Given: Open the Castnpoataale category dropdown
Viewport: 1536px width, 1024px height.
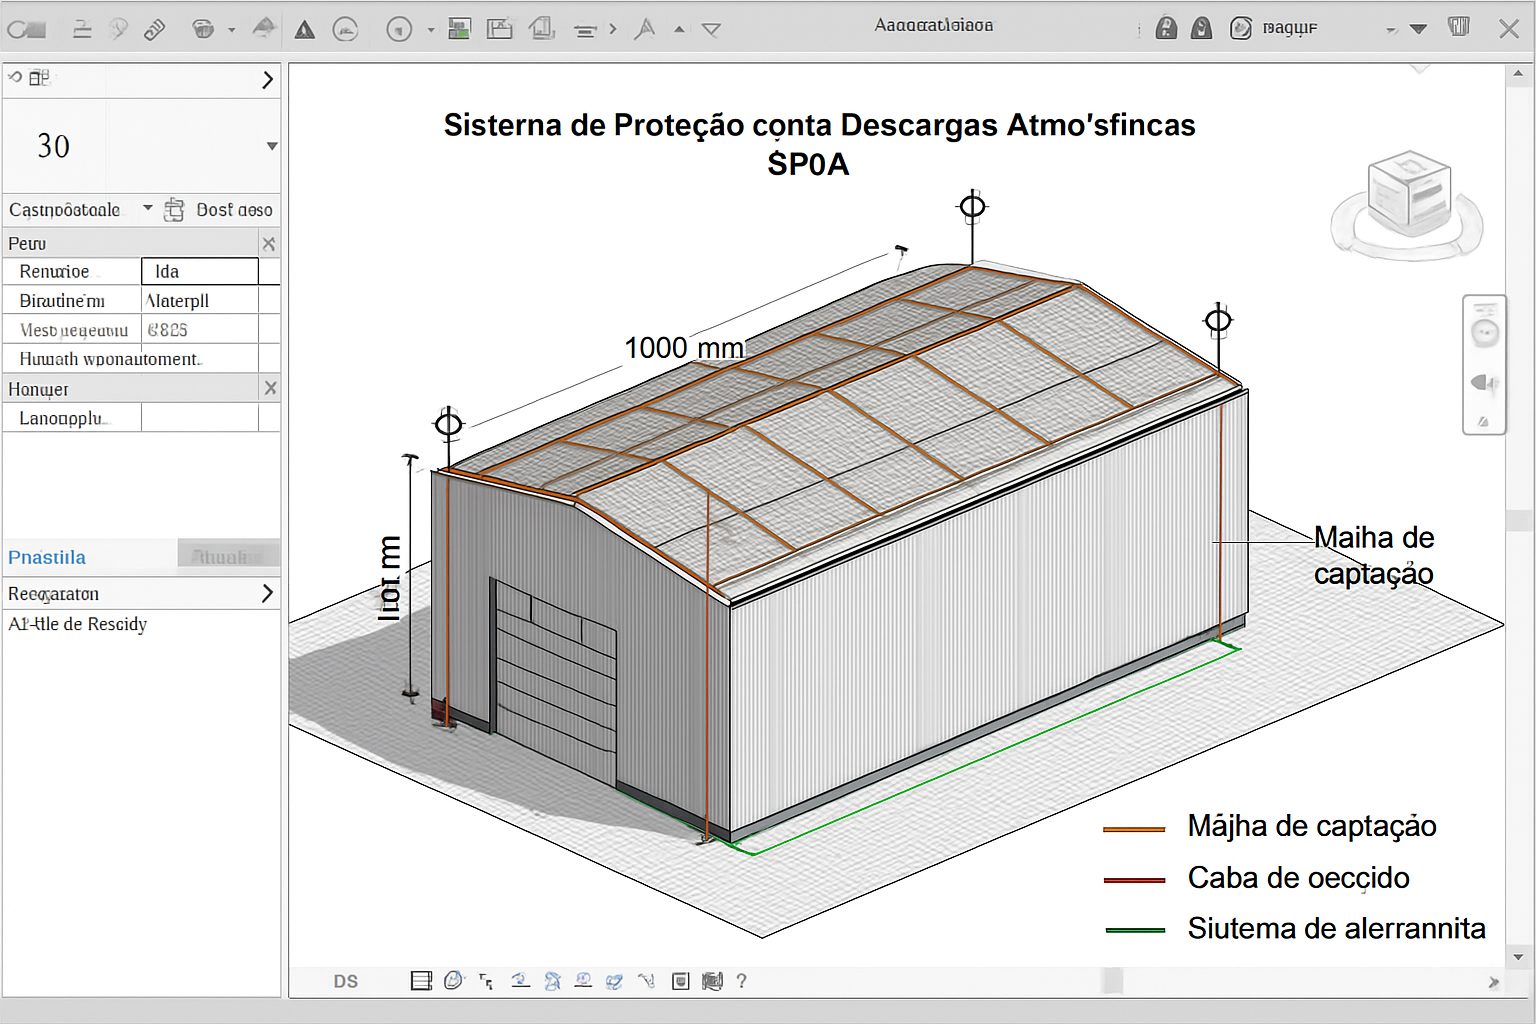Looking at the screenshot, I should (x=148, y=208).
